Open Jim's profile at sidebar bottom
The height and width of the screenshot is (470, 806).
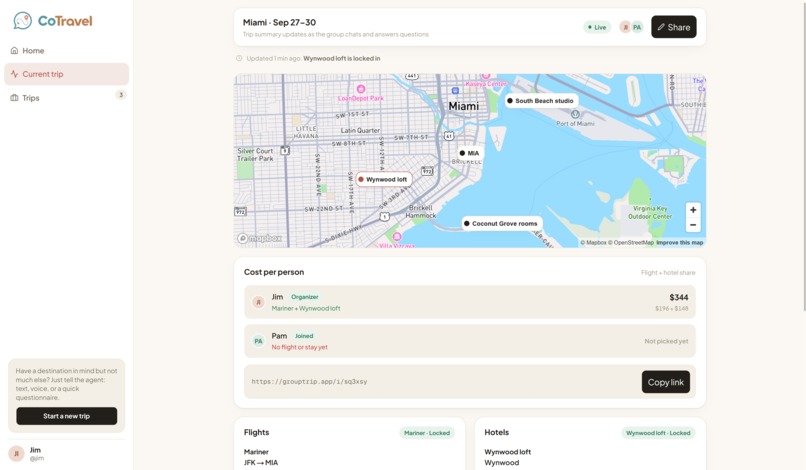[66, 454]
